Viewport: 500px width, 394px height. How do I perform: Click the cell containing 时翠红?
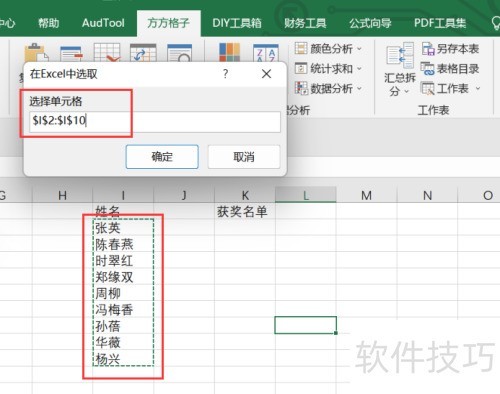click(123, 260)
